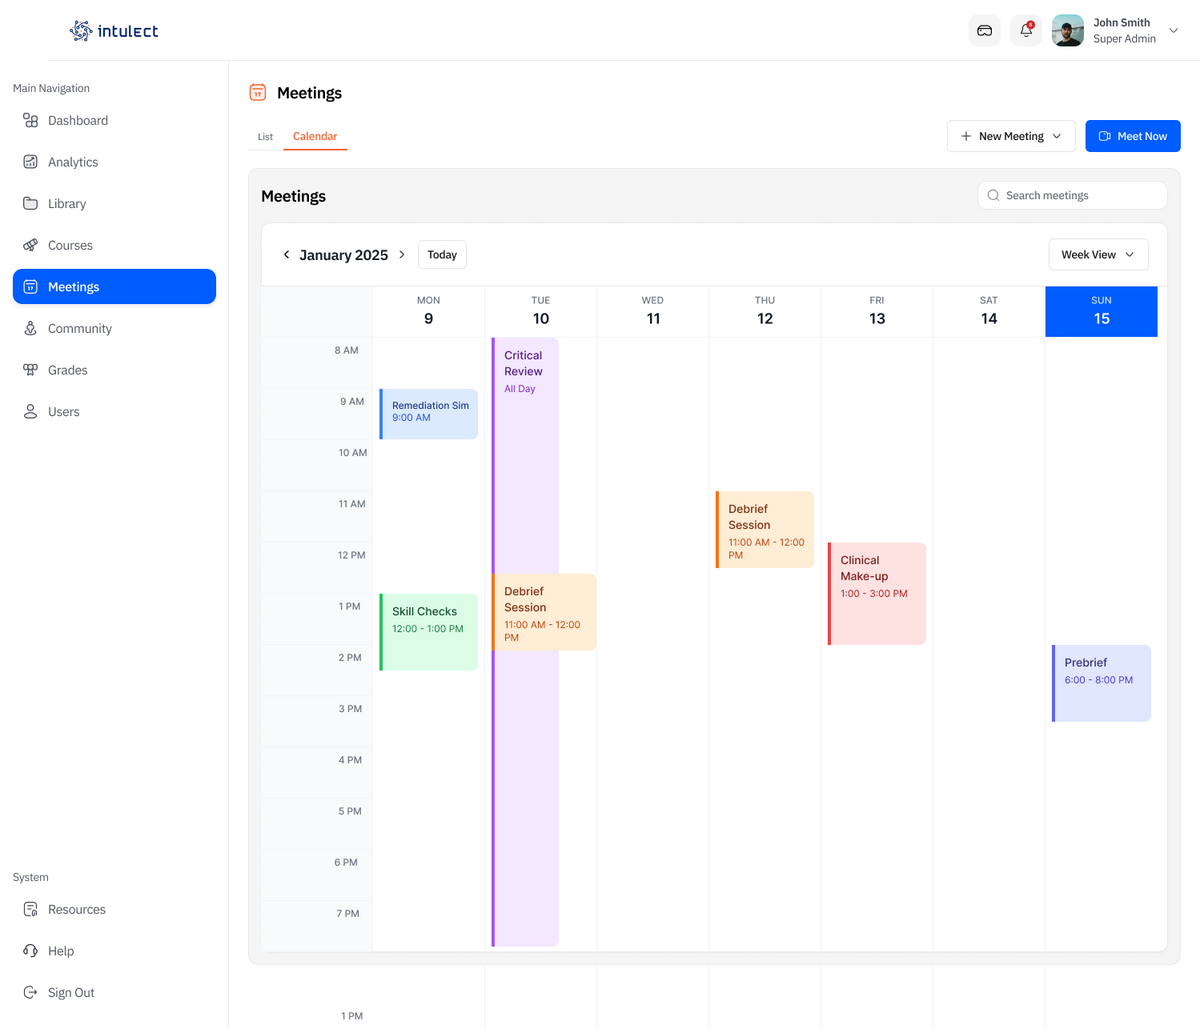This screenshot has height=1029, width=1200.
Task: Open the Week View dropdown
Action: (1098, 255)
